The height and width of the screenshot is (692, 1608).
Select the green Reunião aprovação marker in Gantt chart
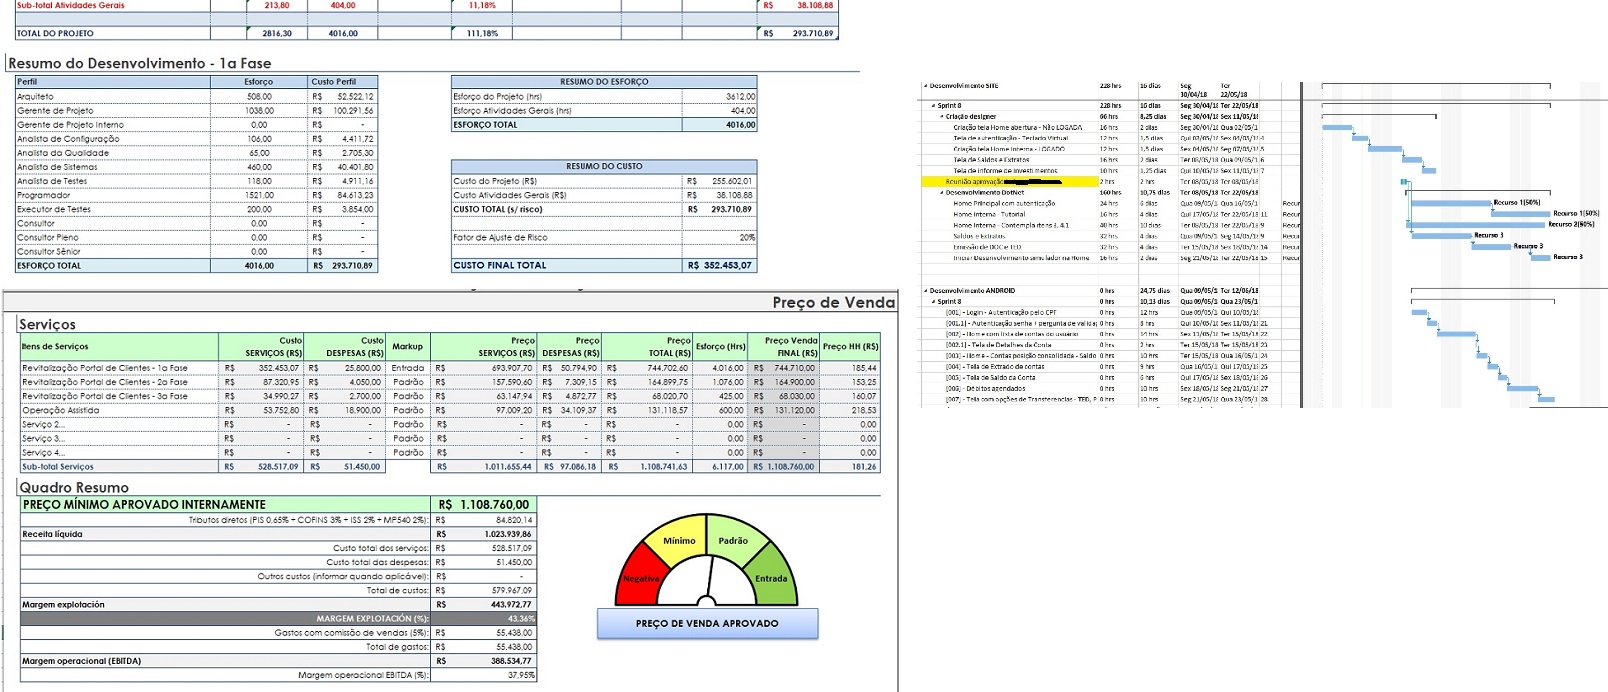(x=1404, y=182)
